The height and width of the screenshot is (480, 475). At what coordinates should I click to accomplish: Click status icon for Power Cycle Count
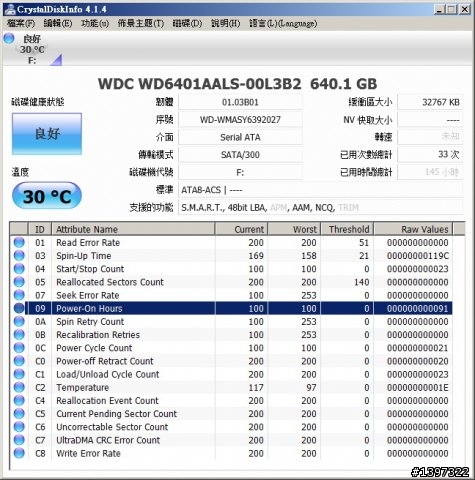pos(19,348)
